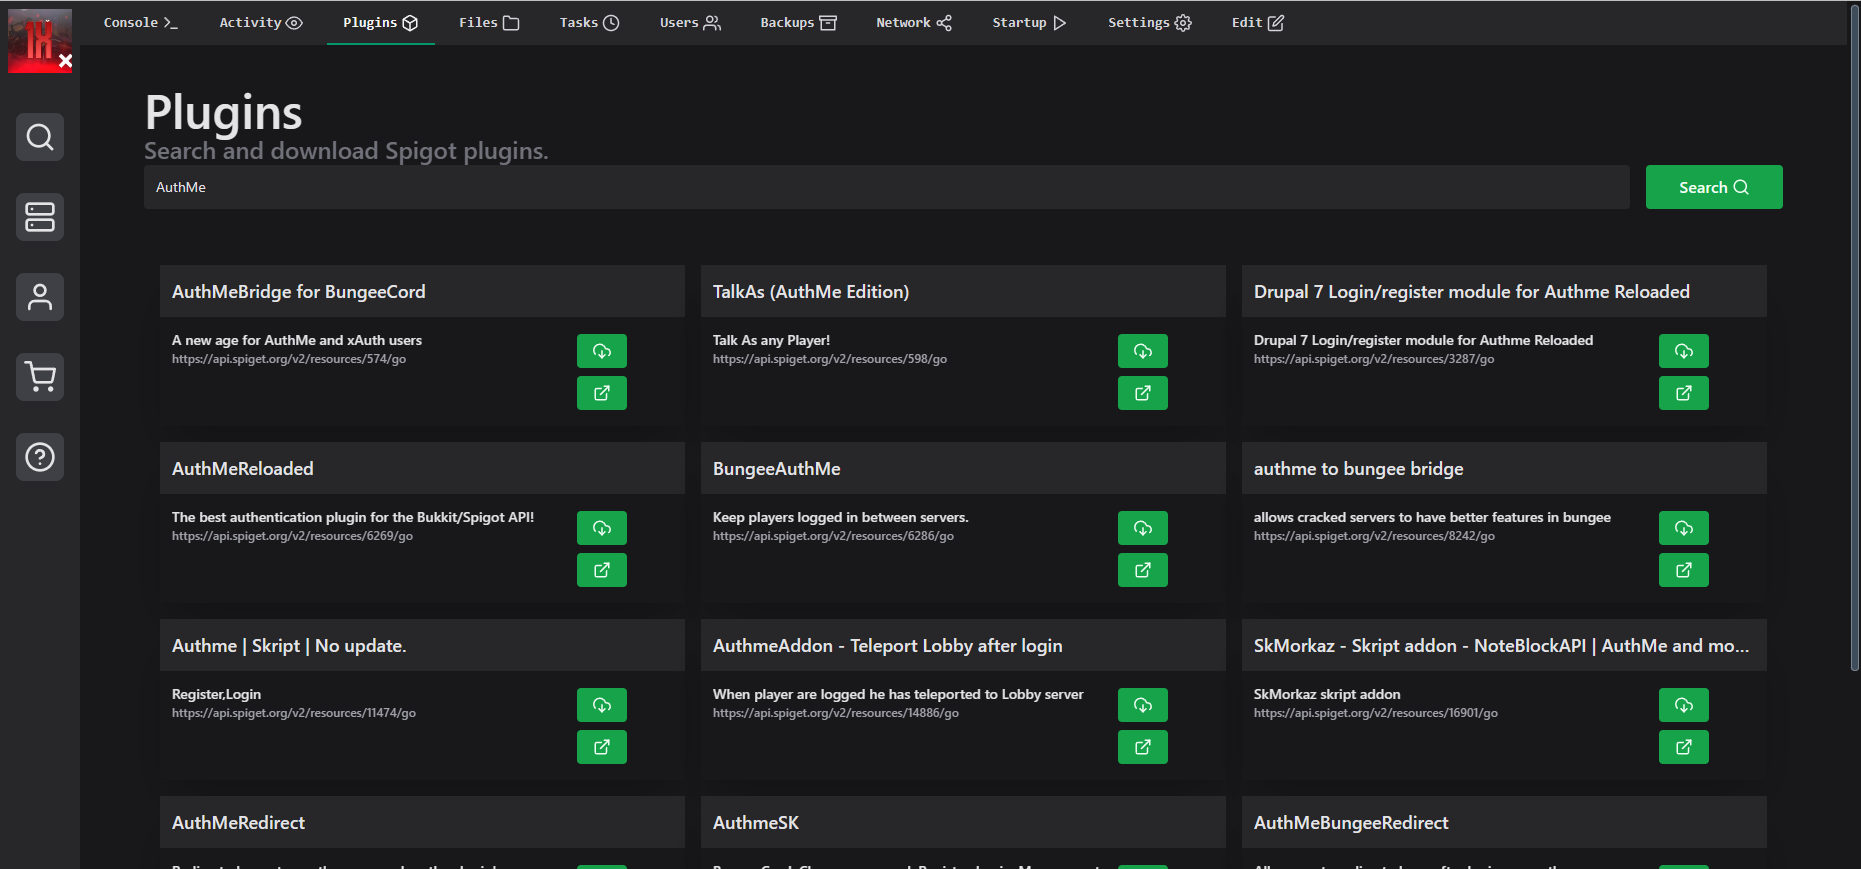Click spiget URL for resource 598
Screen dimensions: 1861x869
pos(830,359)
